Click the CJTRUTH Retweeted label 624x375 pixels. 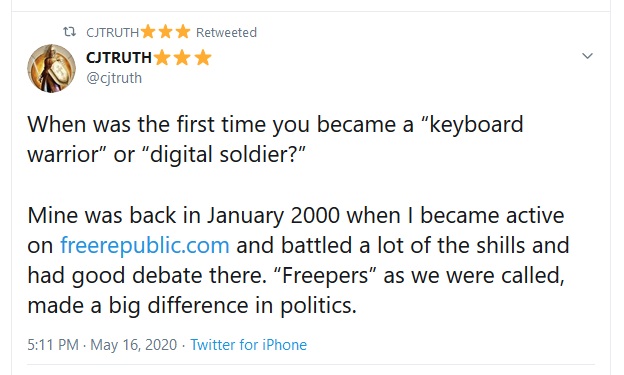click(172, 32)
